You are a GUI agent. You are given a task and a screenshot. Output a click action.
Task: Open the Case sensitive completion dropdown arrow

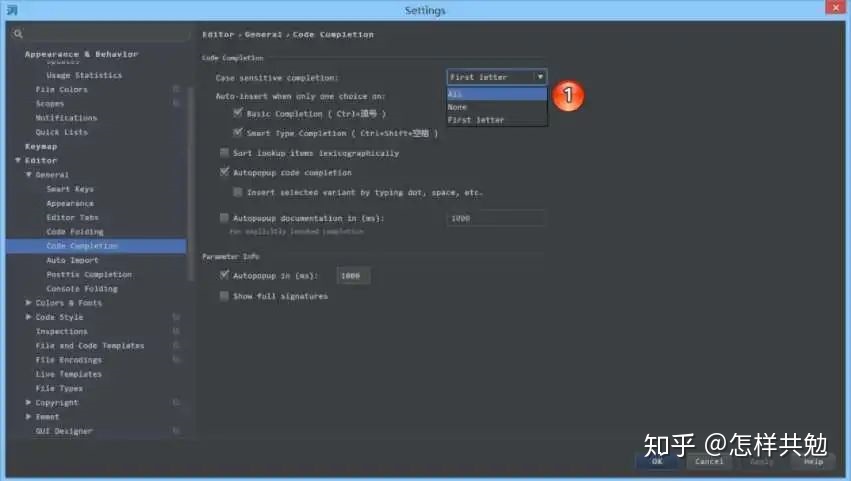click(540, 77)
